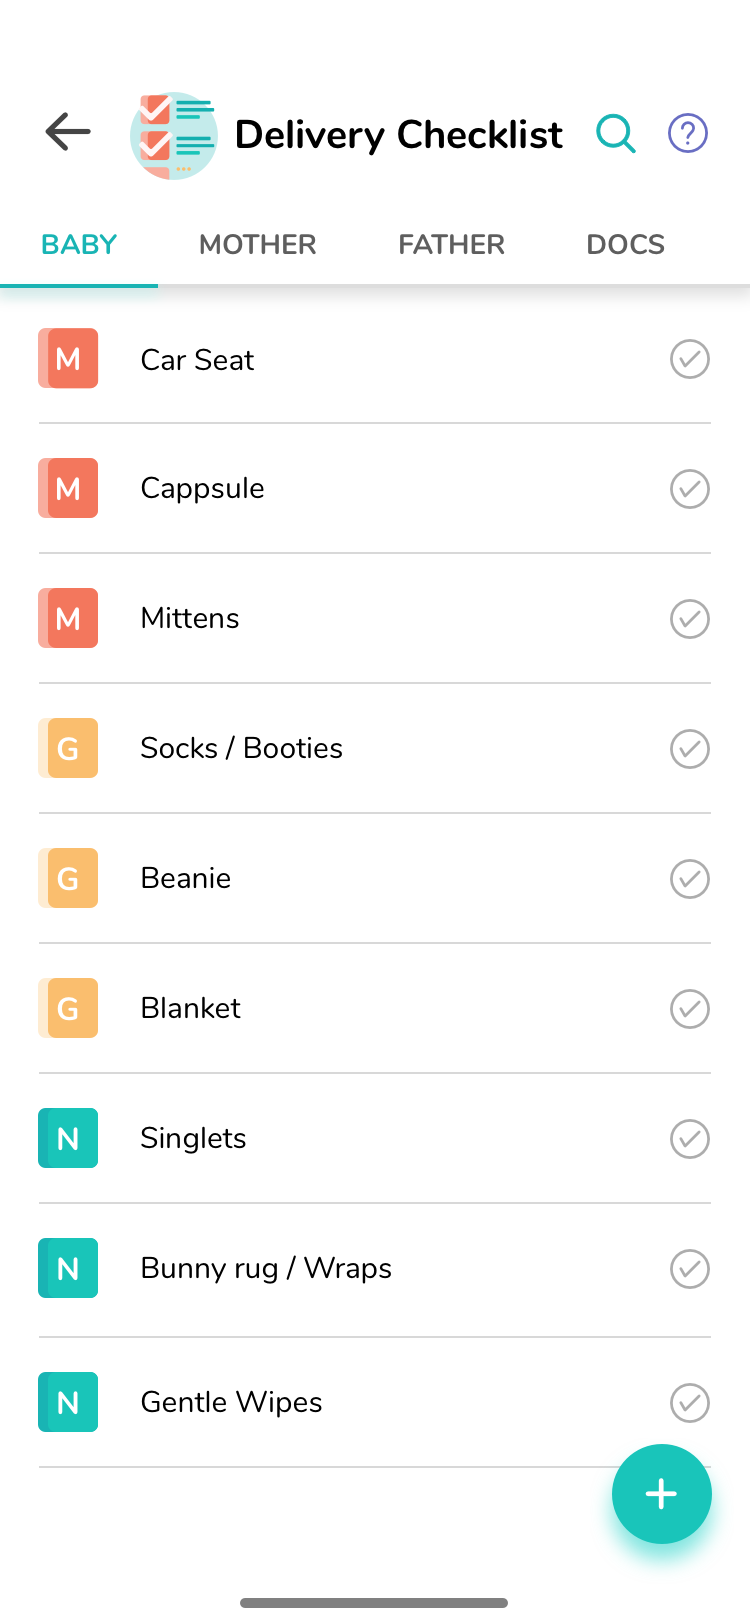Open the DOCS tab
The image size is (752, 1624).
625,245
